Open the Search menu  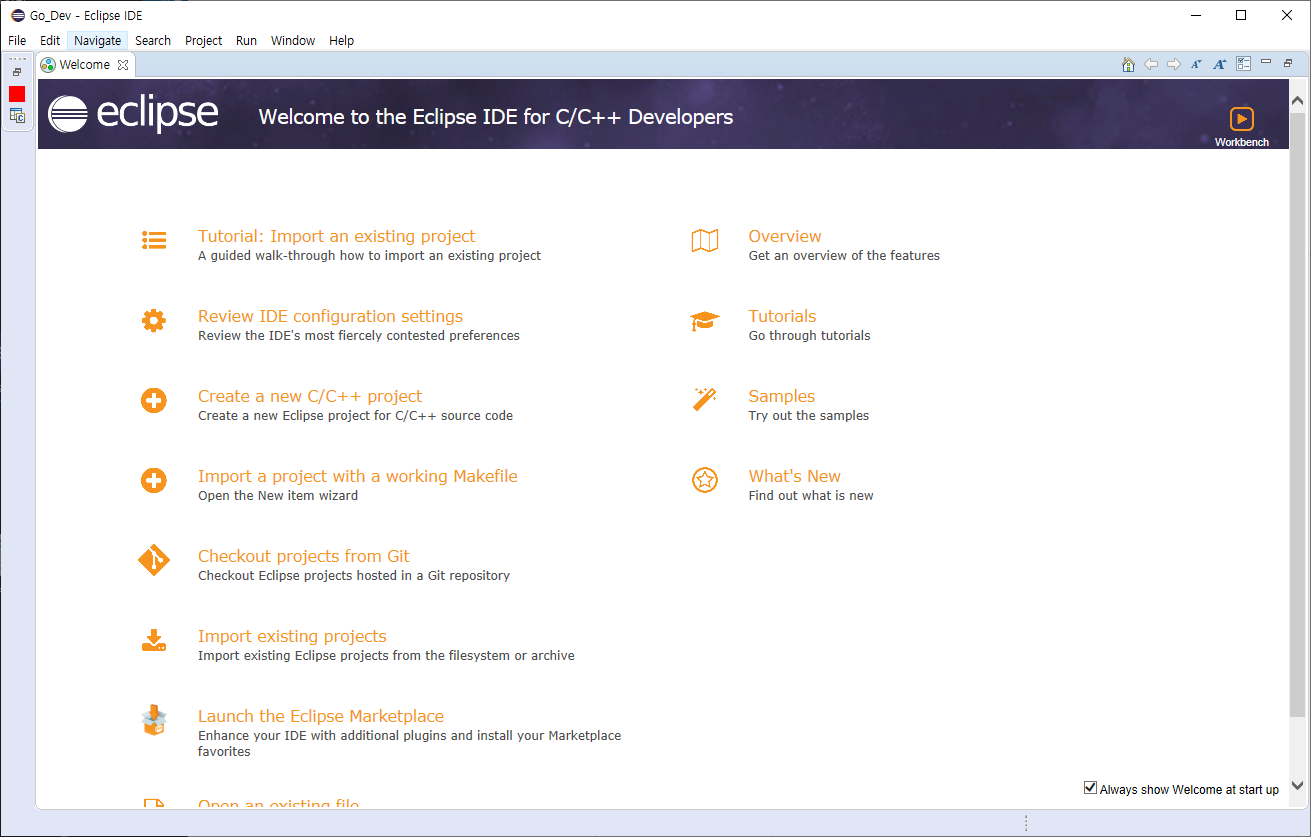coord(153,41)
